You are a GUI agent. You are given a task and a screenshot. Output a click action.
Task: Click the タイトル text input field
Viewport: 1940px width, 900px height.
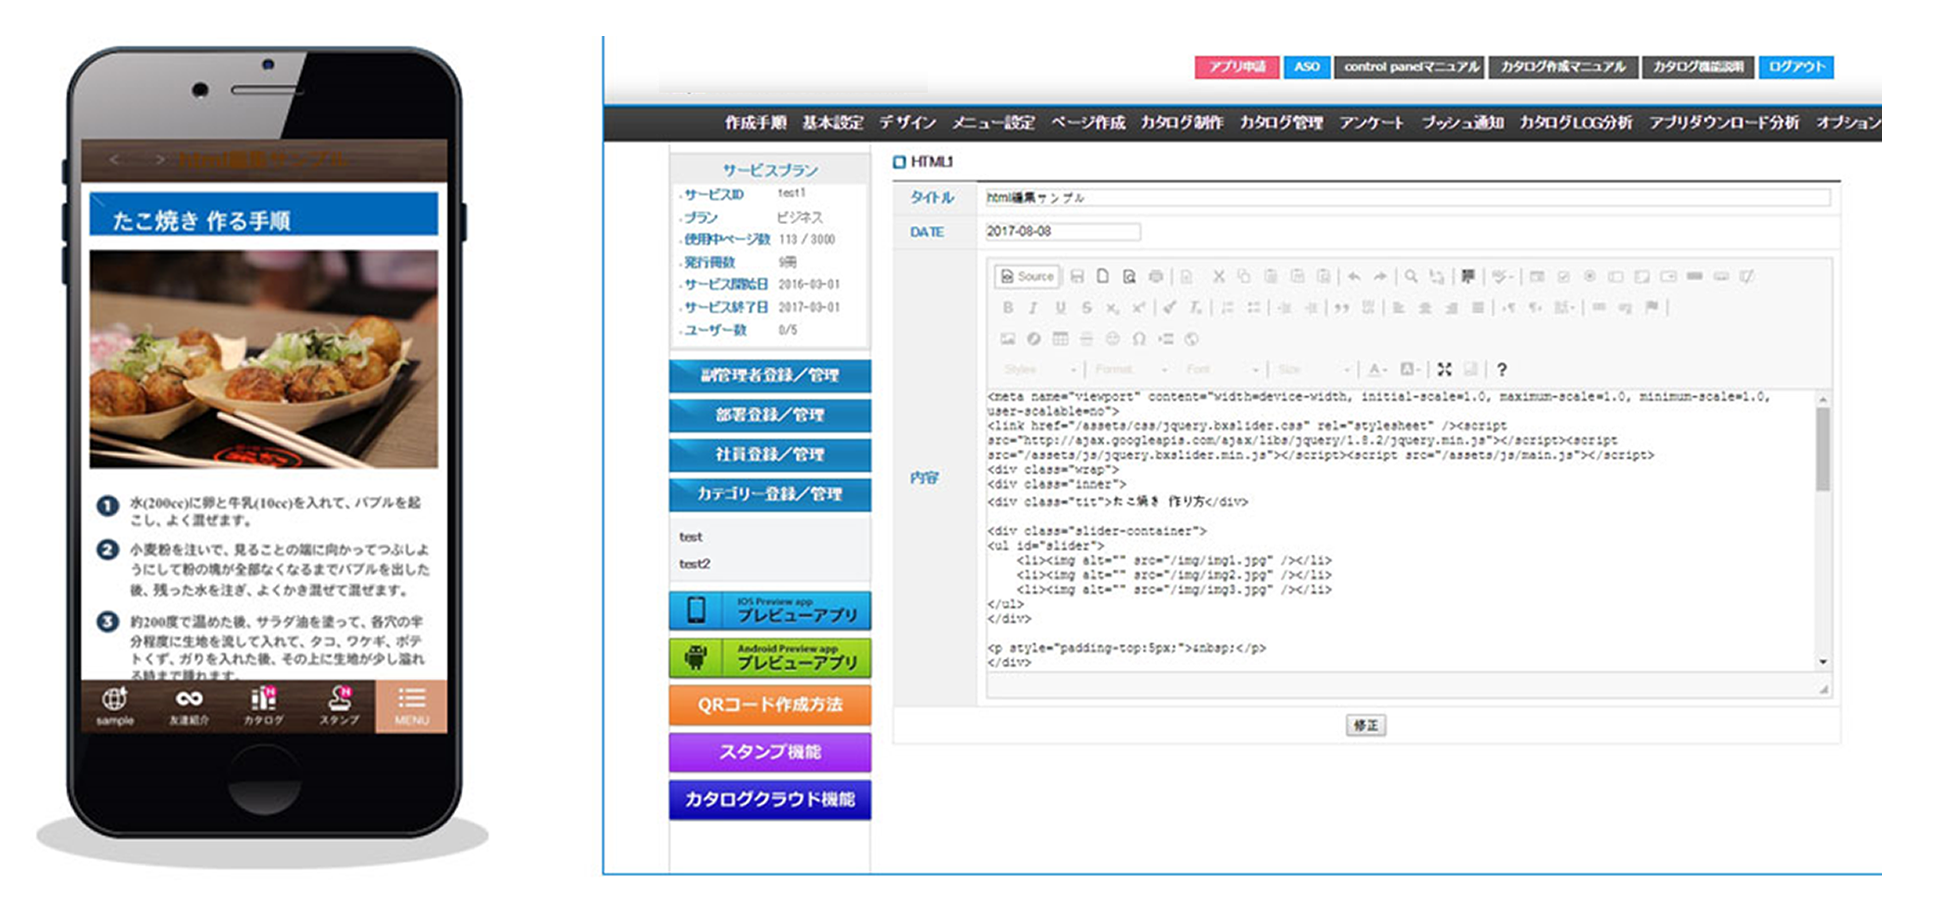coord(1406,198)
